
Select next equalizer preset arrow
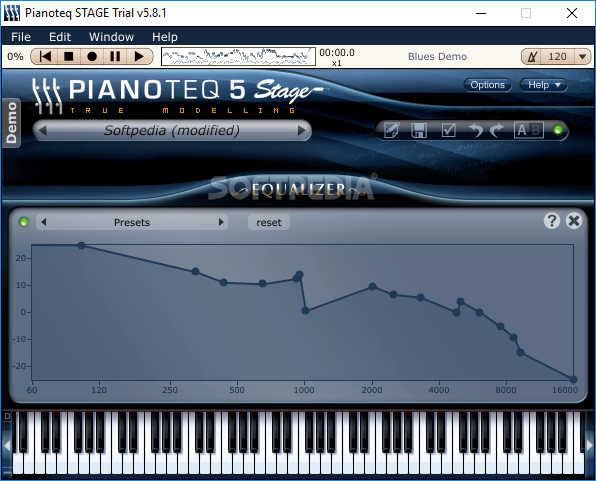click(x=221, y=222)
